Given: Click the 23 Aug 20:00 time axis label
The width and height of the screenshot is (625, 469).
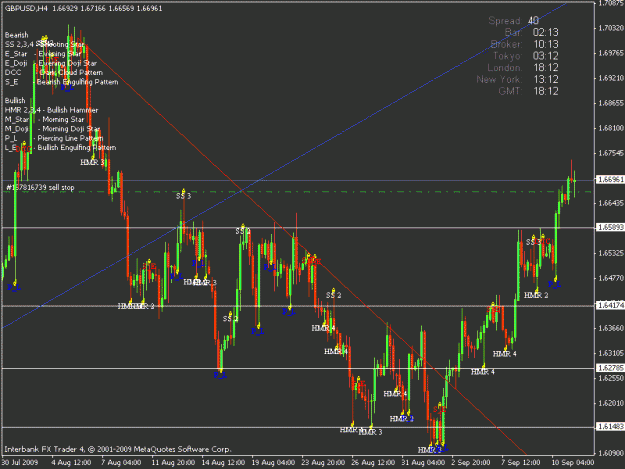Looking at the screenshot, I should 323,463.
